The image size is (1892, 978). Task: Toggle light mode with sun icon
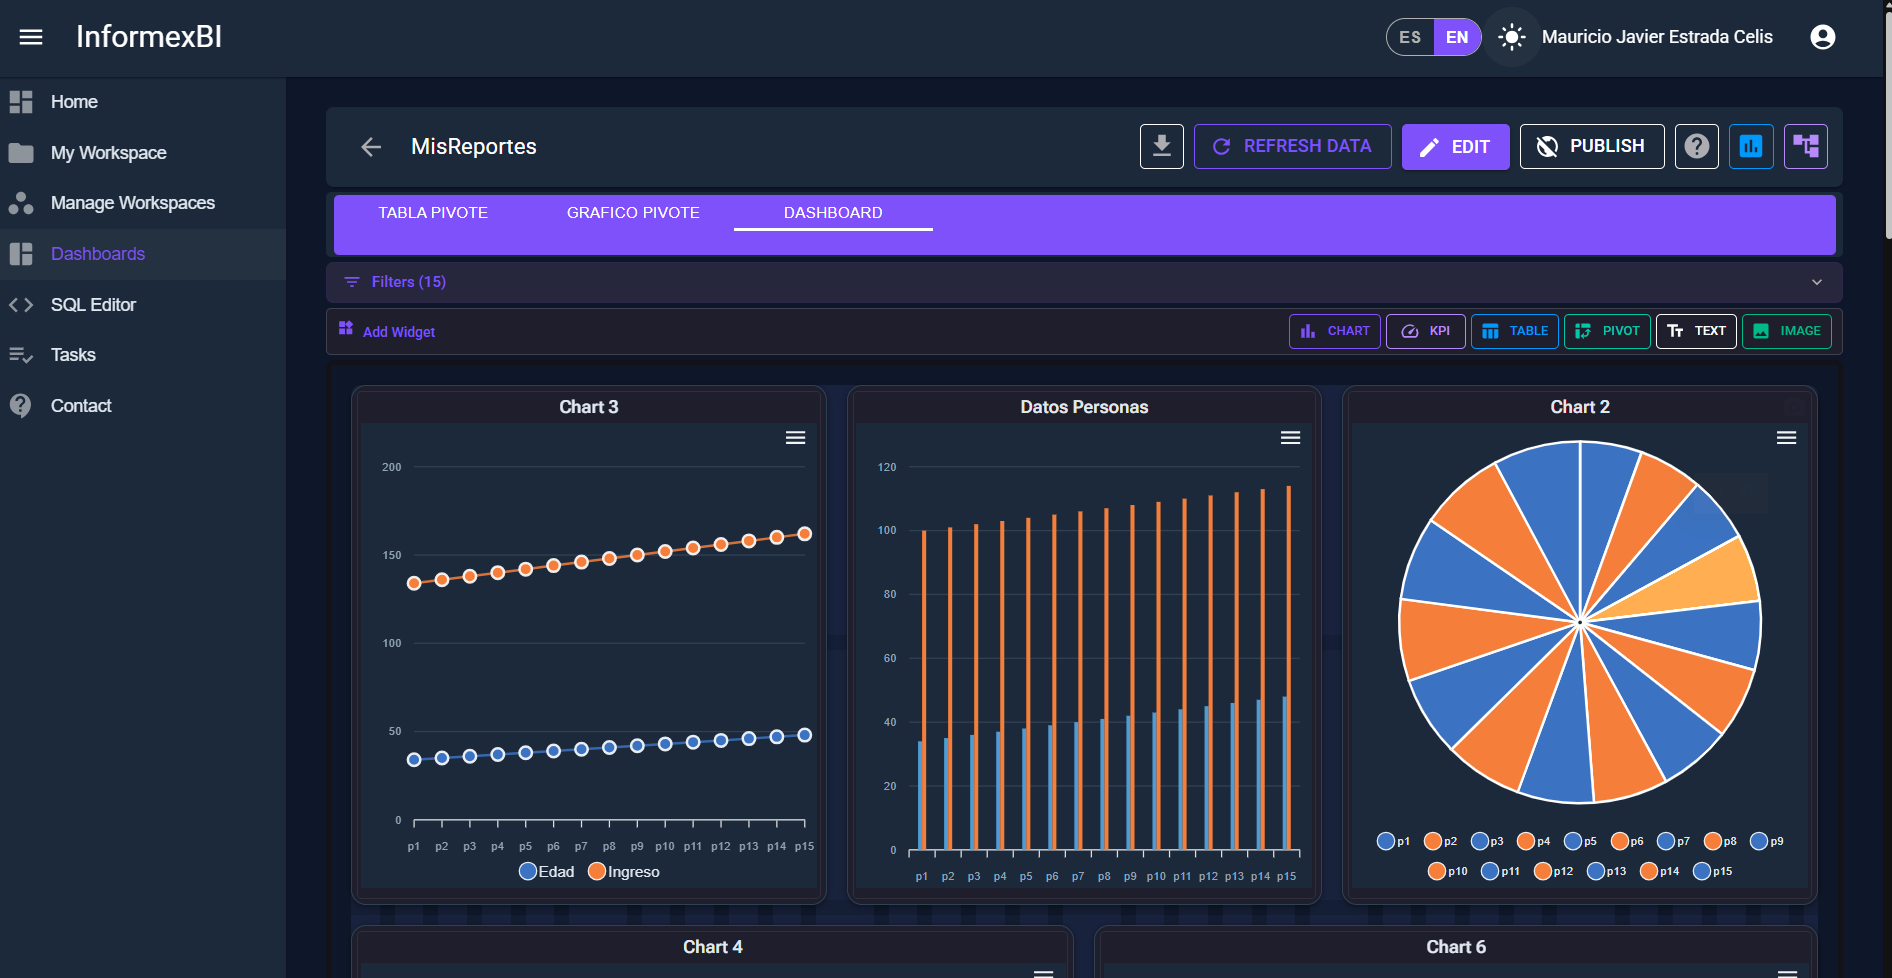(1511, 36)
